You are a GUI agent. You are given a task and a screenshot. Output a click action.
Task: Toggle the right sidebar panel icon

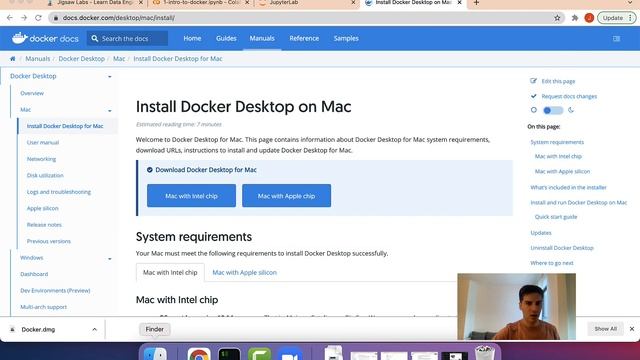(616, 38)
